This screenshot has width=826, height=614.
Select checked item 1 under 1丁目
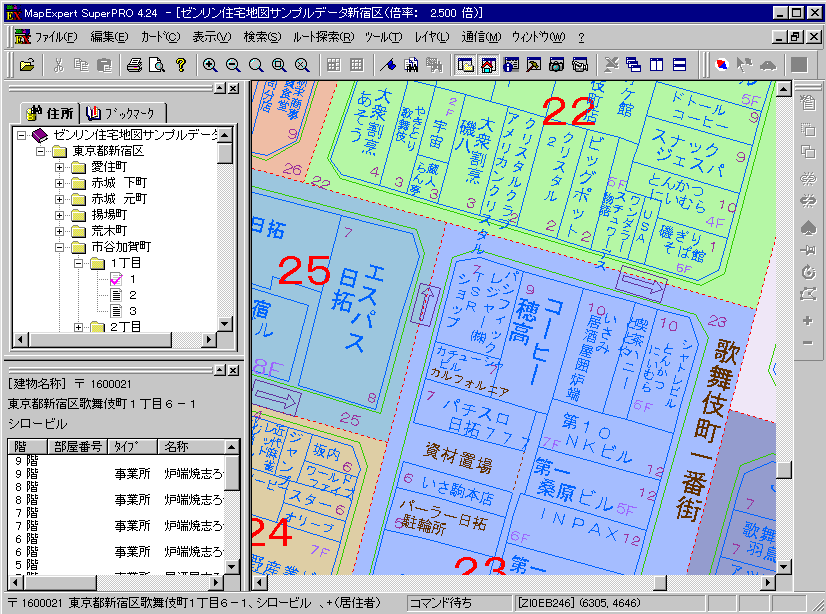(x=132, y=279)
